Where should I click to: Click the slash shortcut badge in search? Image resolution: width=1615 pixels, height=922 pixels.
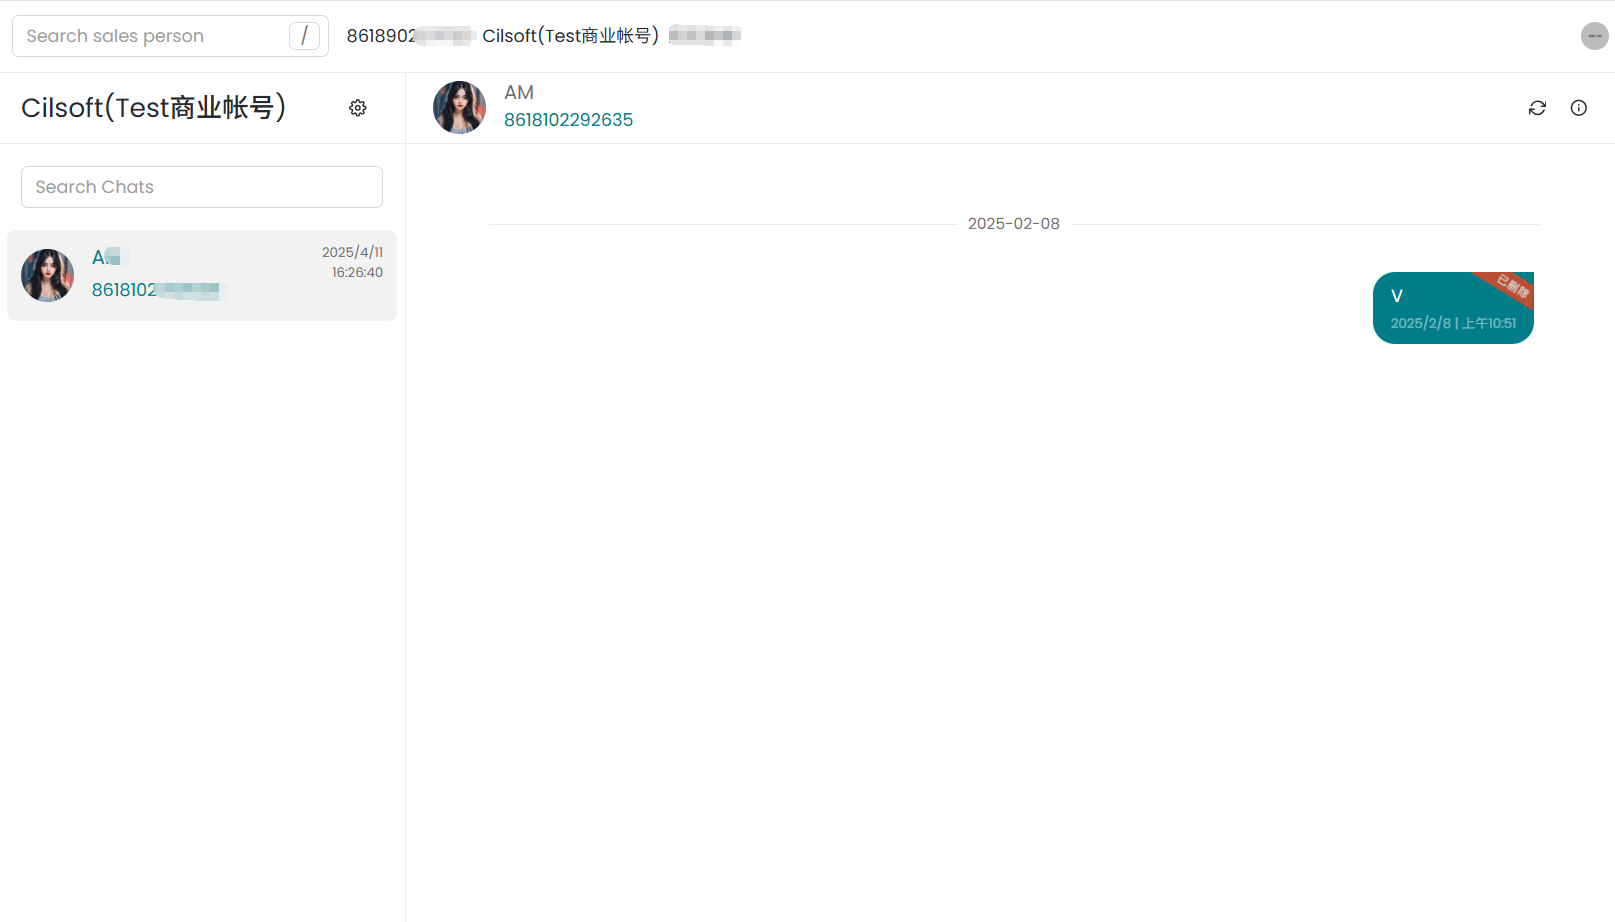click(304, 36)
